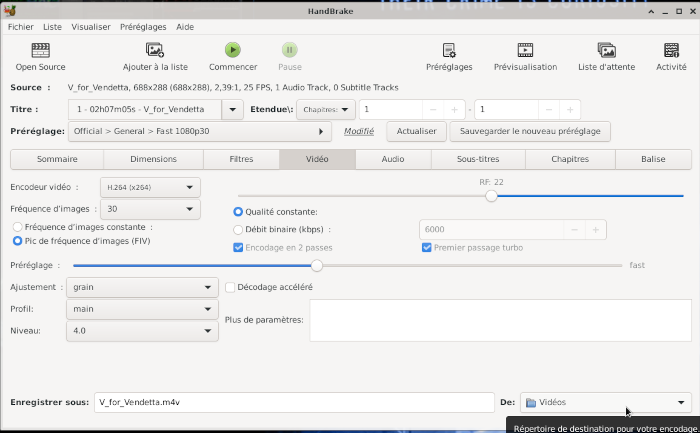
Task: Open the Activité log window
Action: tap(671, 50)
